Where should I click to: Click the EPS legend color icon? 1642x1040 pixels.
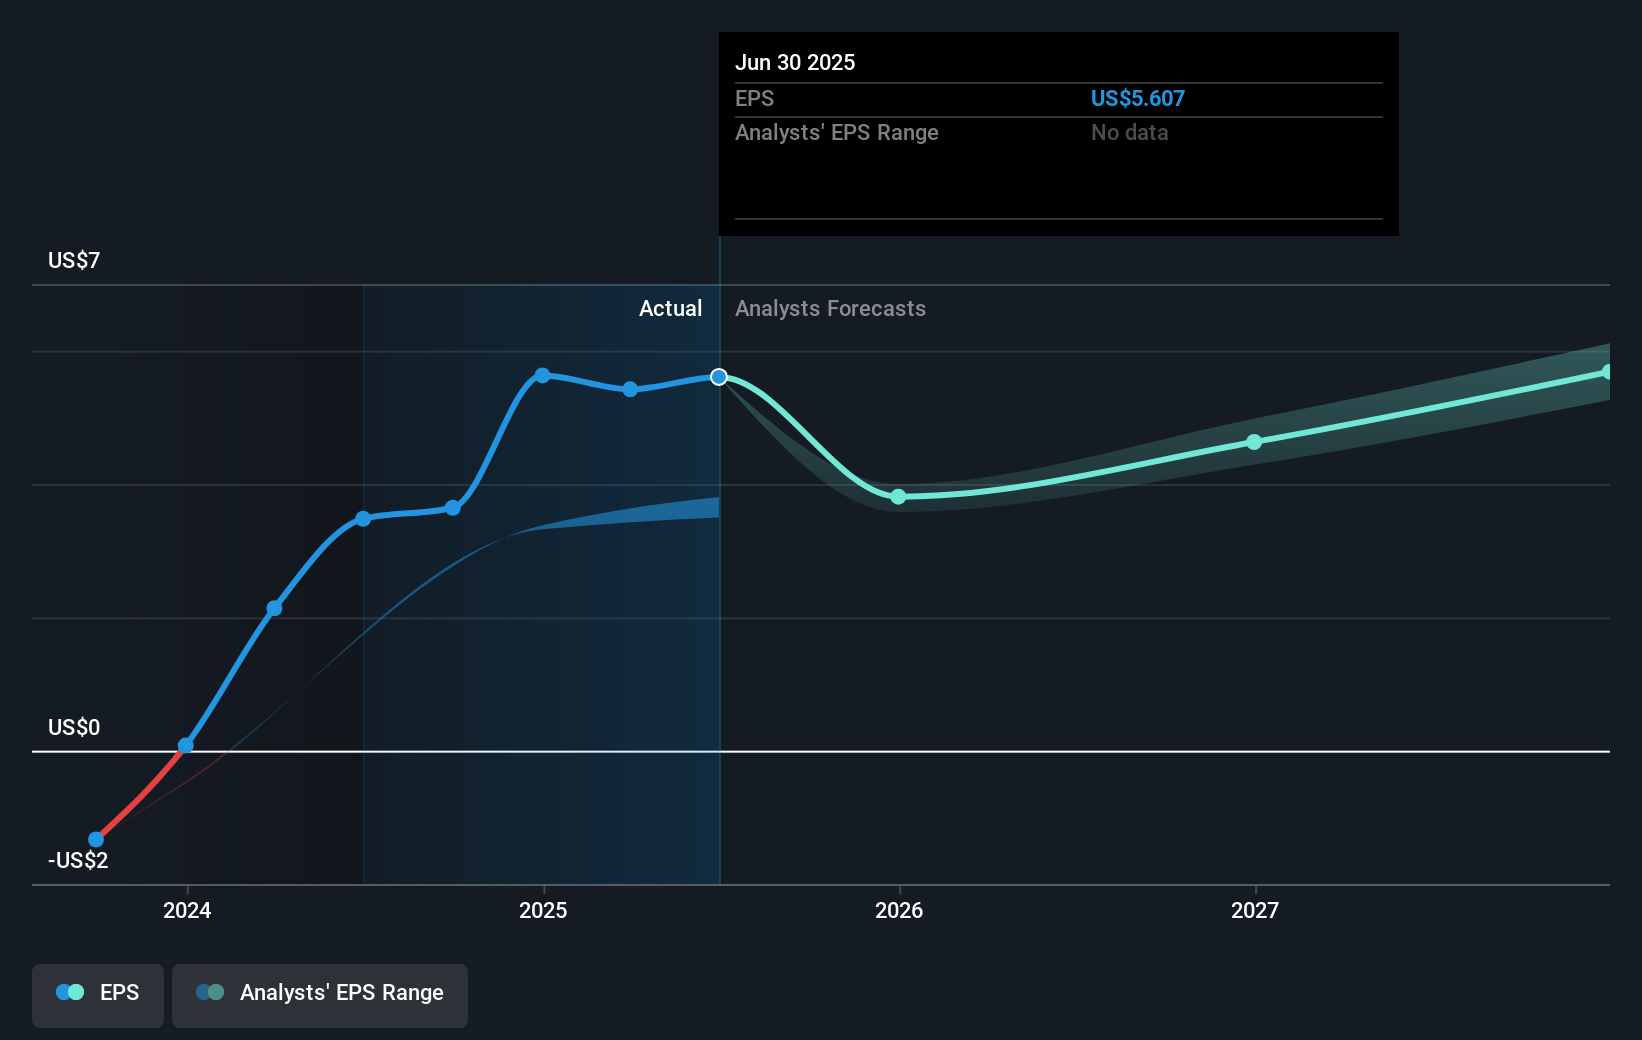point(68,991)
